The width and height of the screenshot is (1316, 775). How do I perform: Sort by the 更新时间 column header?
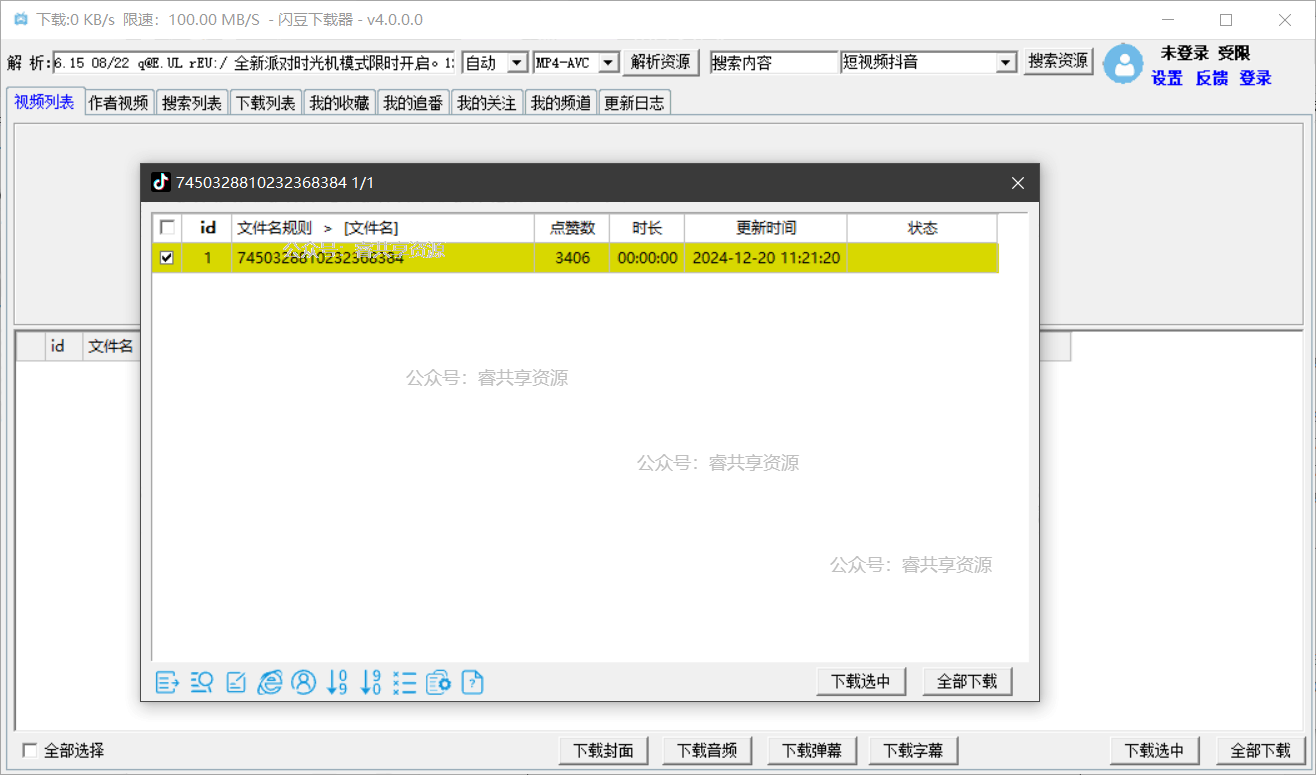click(x=766, y=228)
